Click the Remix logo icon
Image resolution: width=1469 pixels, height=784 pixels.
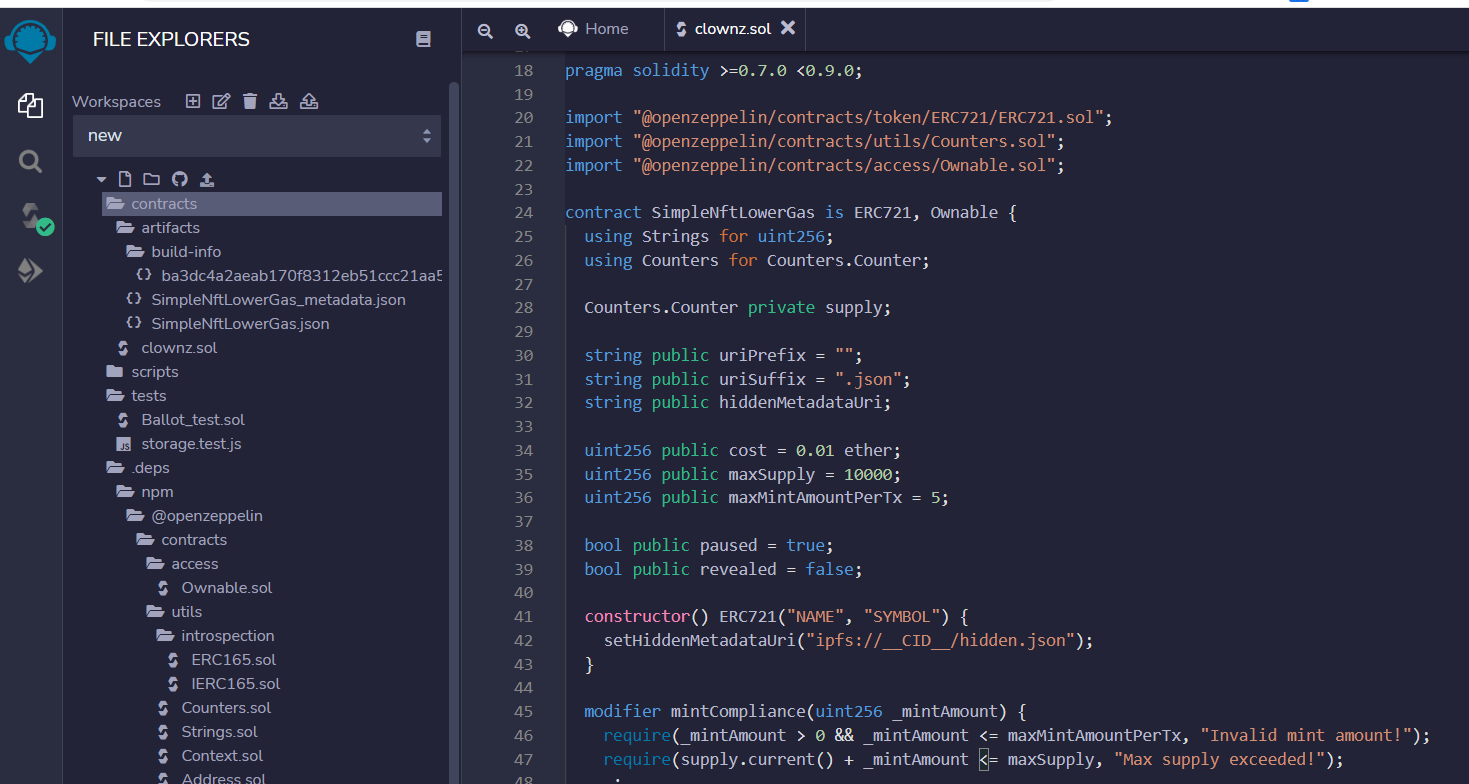point(31,41)
